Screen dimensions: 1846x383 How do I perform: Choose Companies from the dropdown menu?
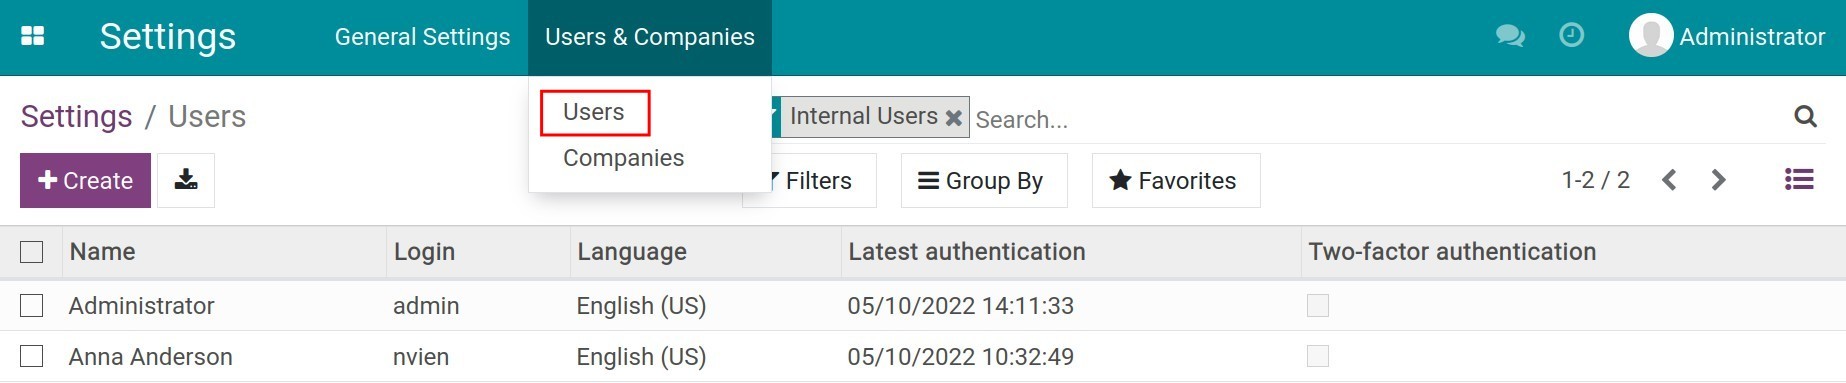tap(623, 158)
